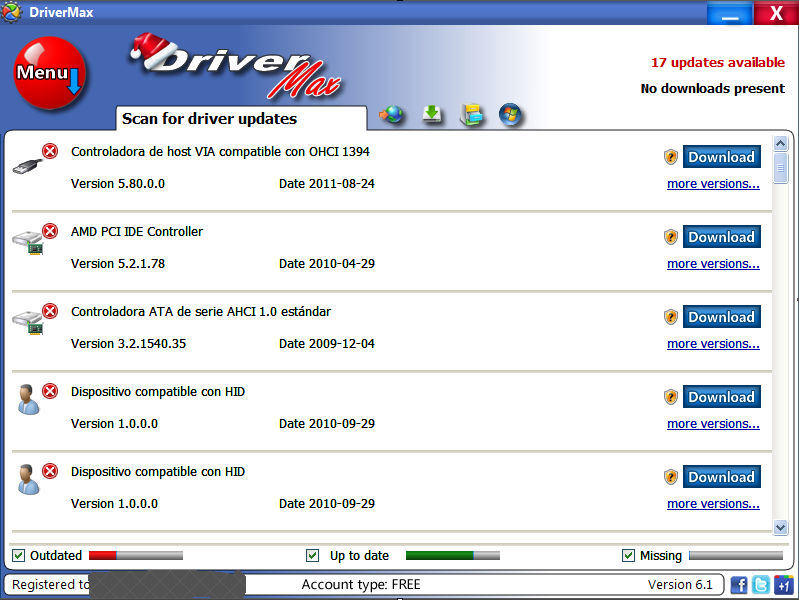Select Controladora ATA de serie AHCI 1.0 estándar
This screenshot has width=799, height=600.
click(201, 311)
